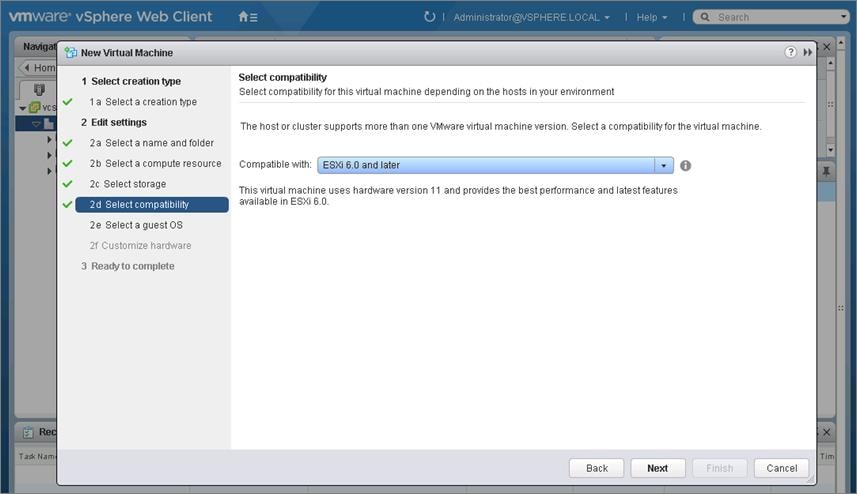Go to step 1a Select a creation type
857x494 pixels.
click(143, 102)
